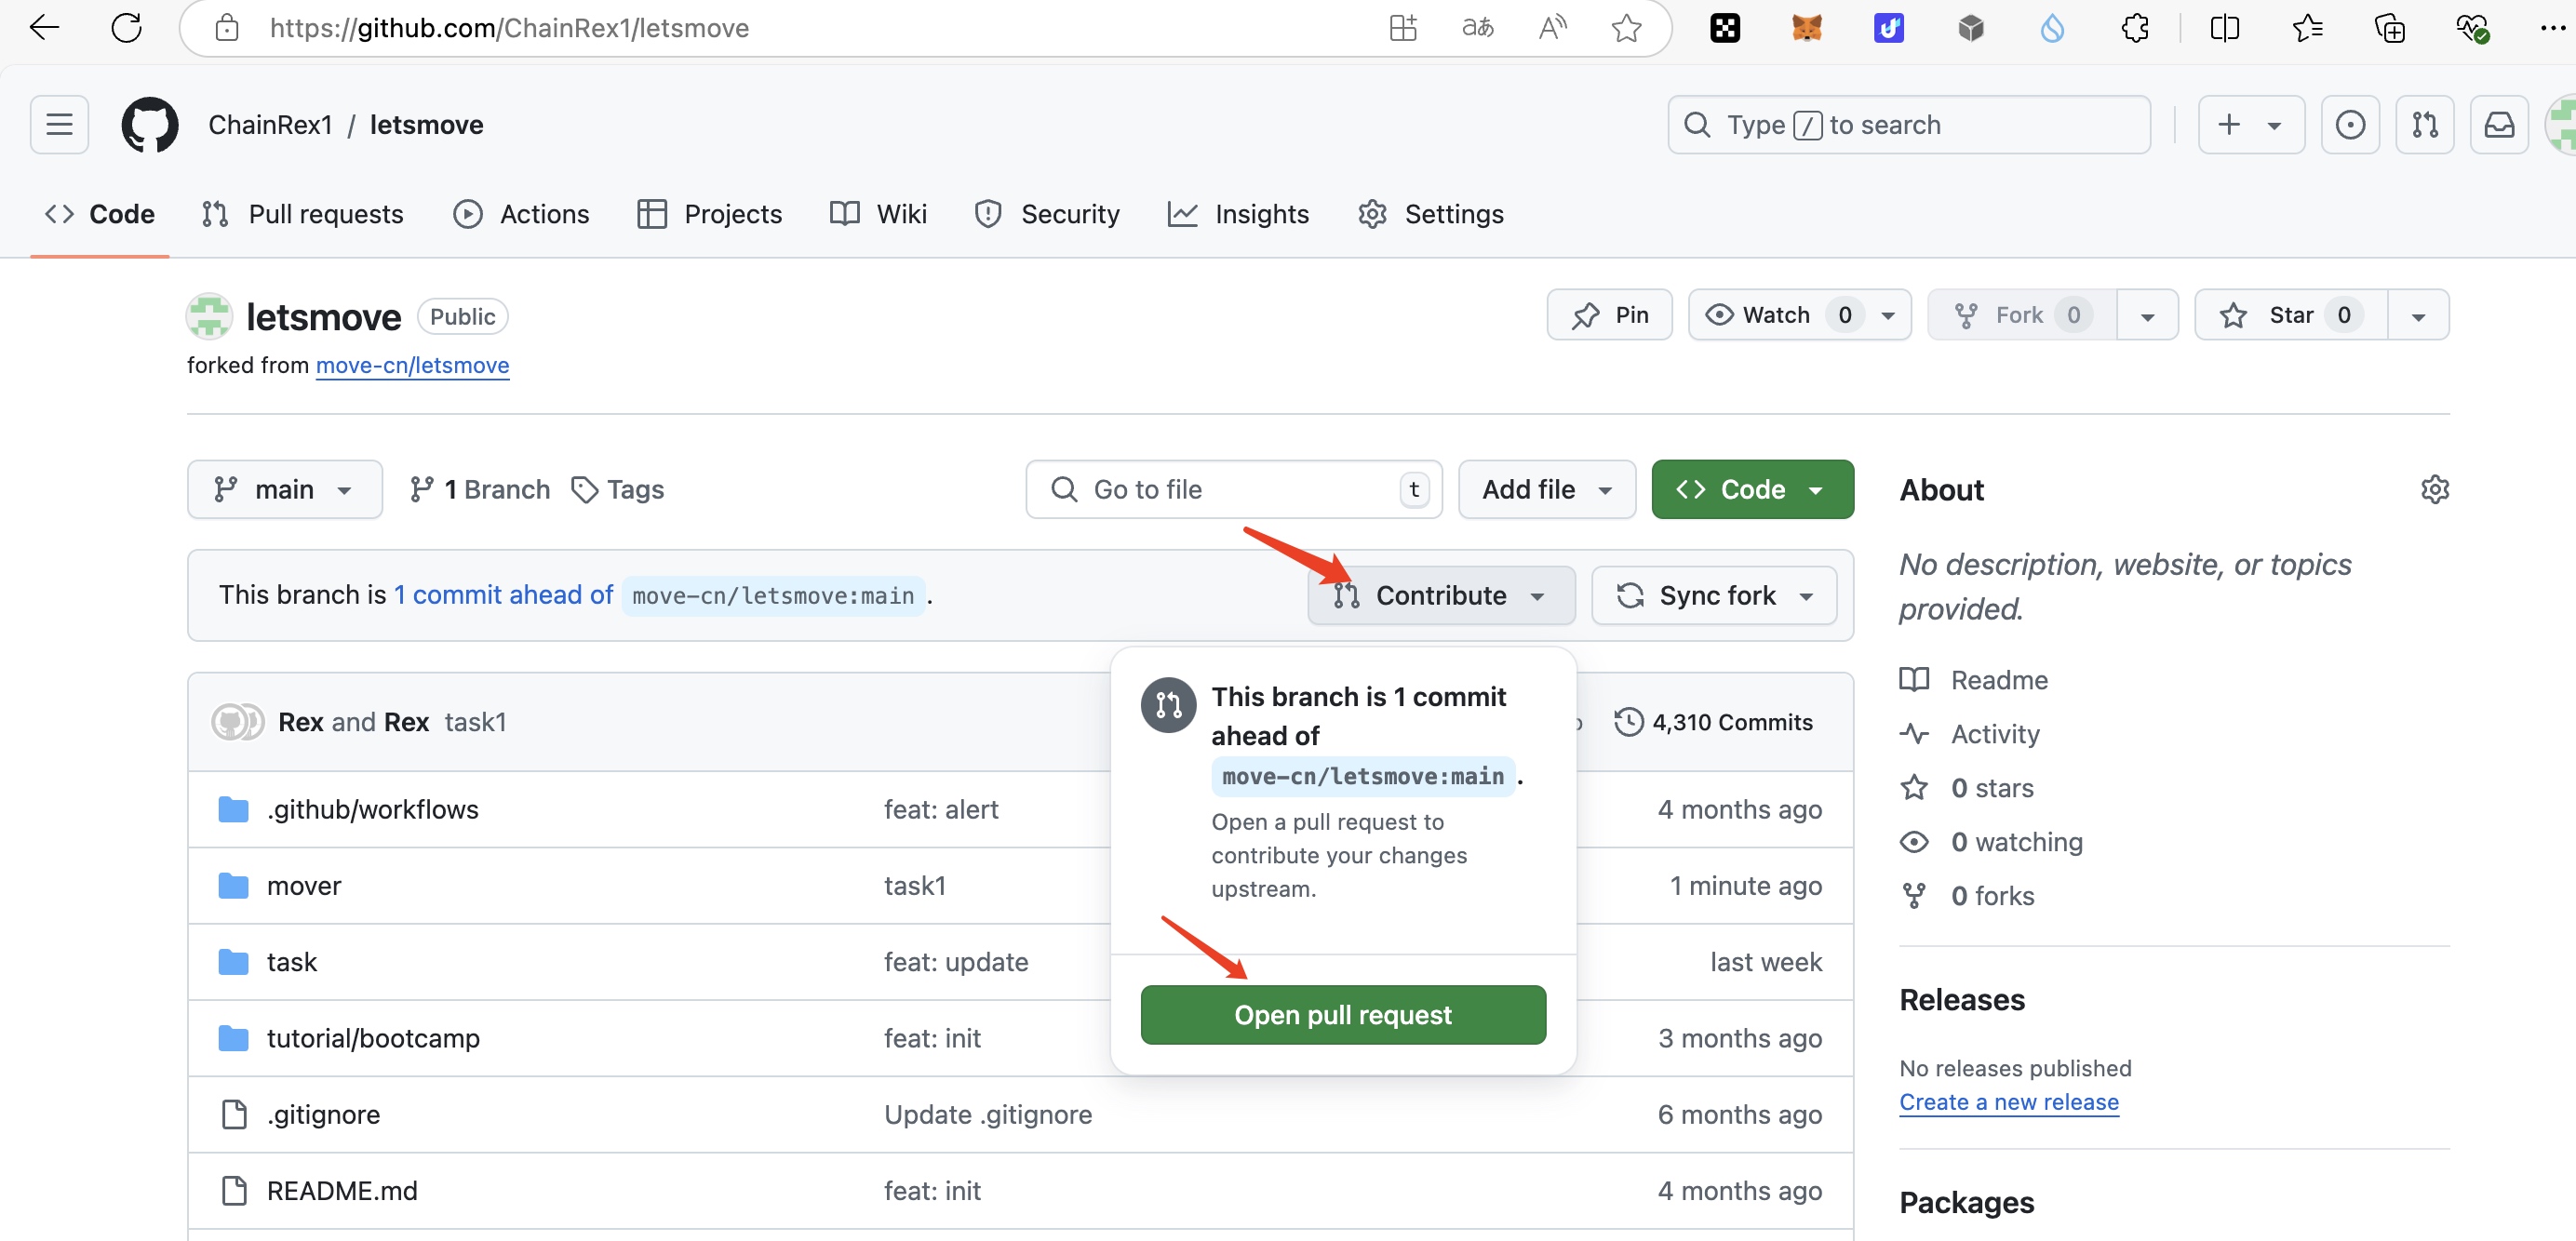Expand the Fork options arrow
Image resolution: width=2576 pixels, height=1241 pixels.
pyautogui.click(x=2147, y=315)
